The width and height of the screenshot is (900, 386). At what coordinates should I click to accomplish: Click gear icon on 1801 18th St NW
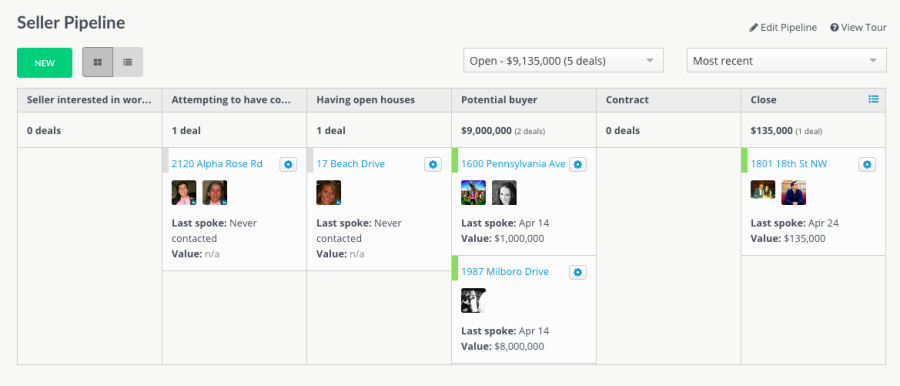[867, 164]
